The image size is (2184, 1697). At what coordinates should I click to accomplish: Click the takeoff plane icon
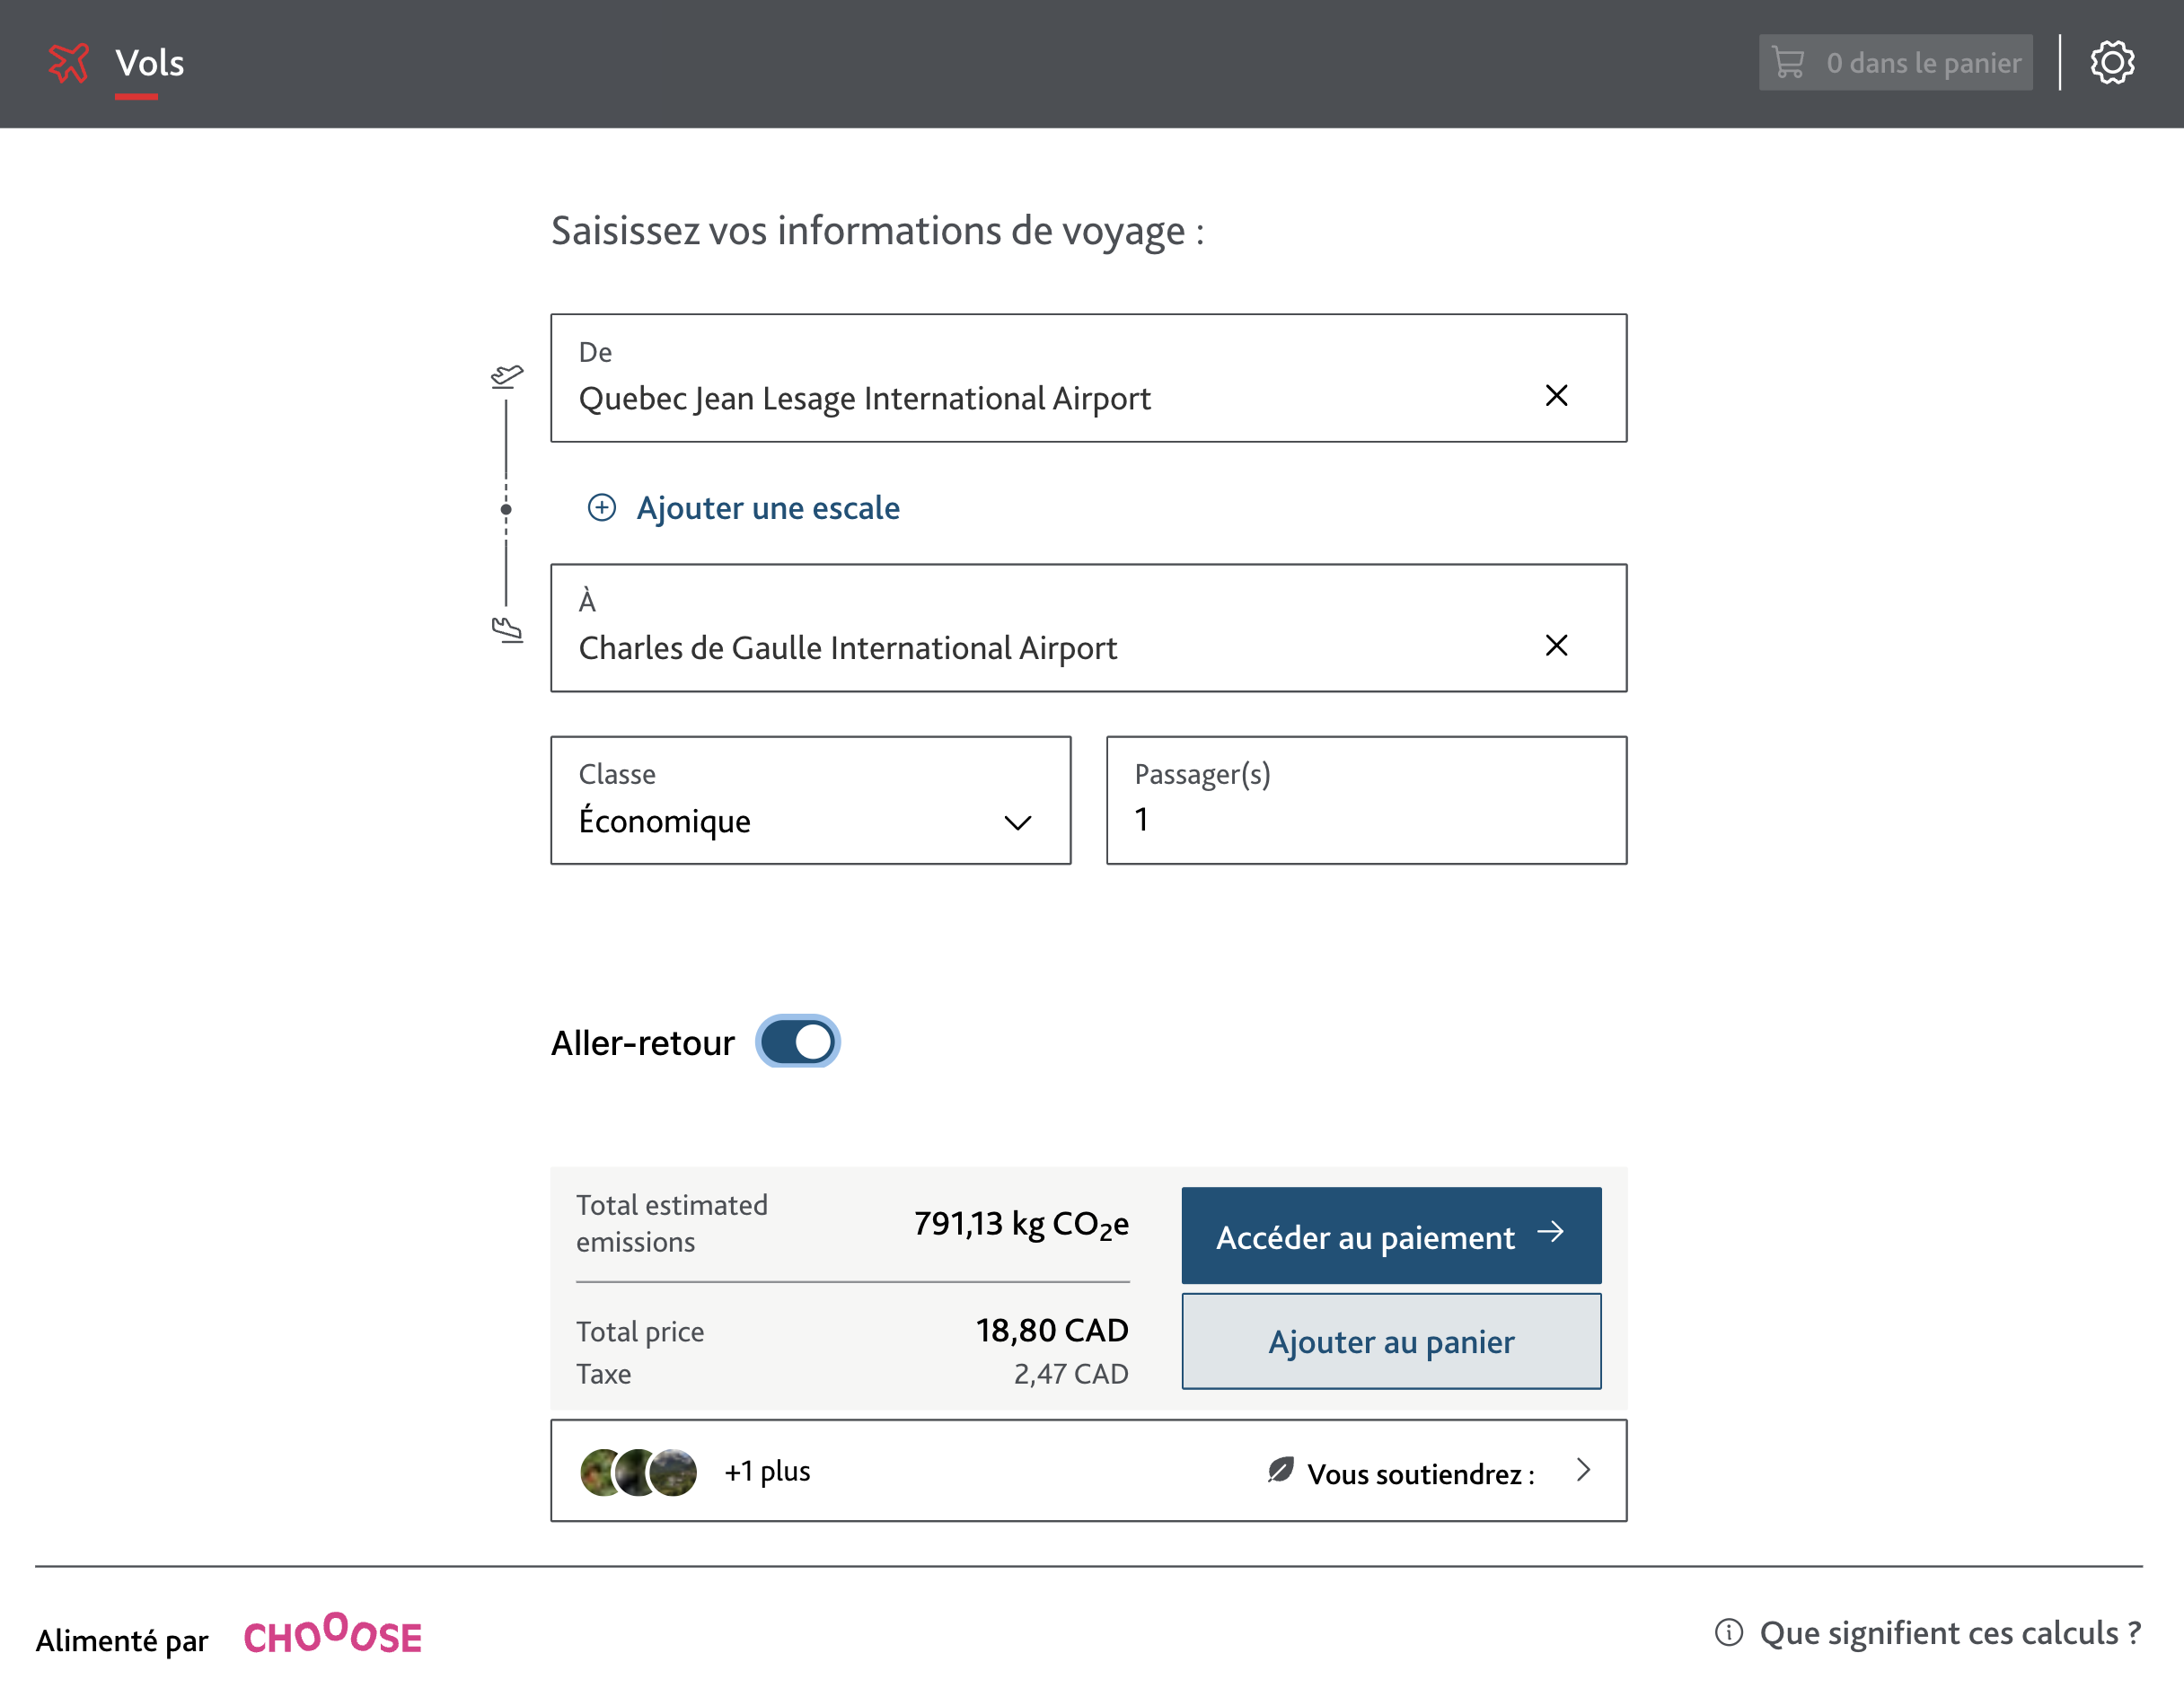[x=507, y=377]
